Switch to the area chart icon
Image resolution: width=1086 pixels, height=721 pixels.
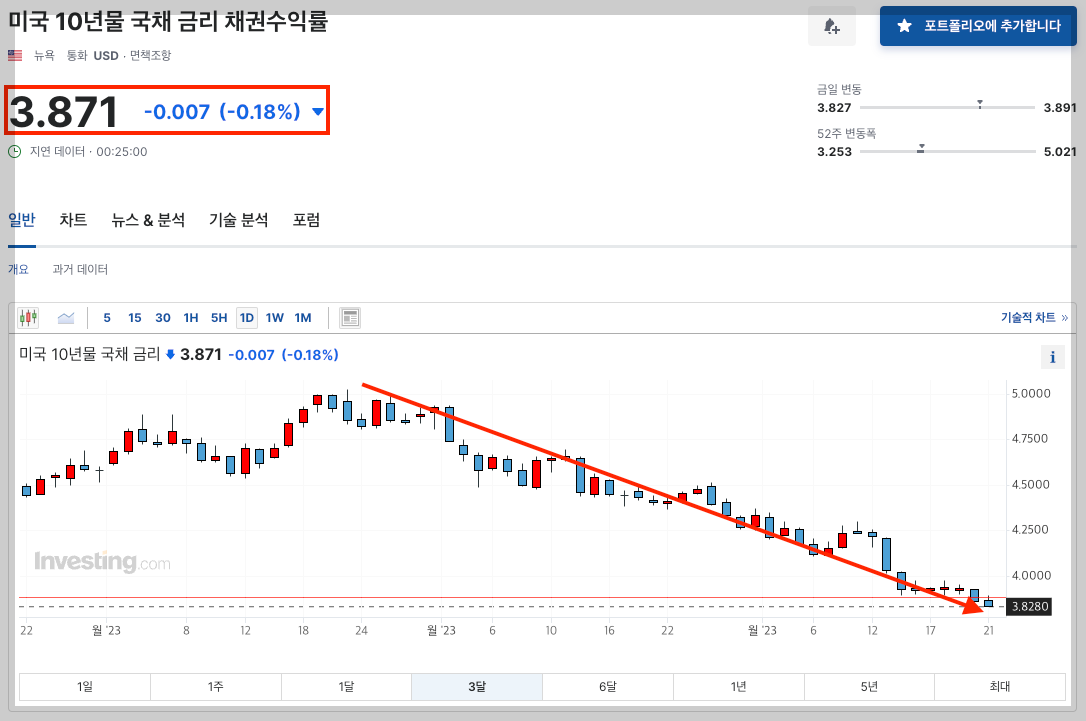[66, 318]
